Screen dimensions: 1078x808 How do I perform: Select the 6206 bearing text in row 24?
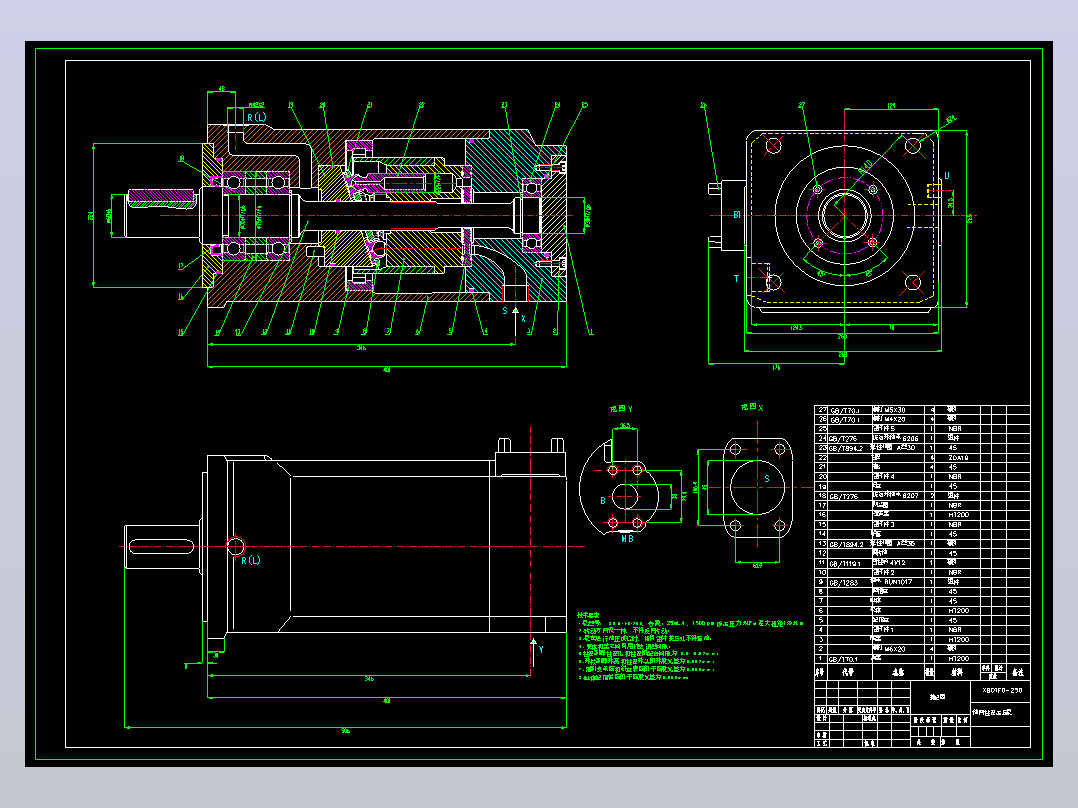(x=910, y=439)
